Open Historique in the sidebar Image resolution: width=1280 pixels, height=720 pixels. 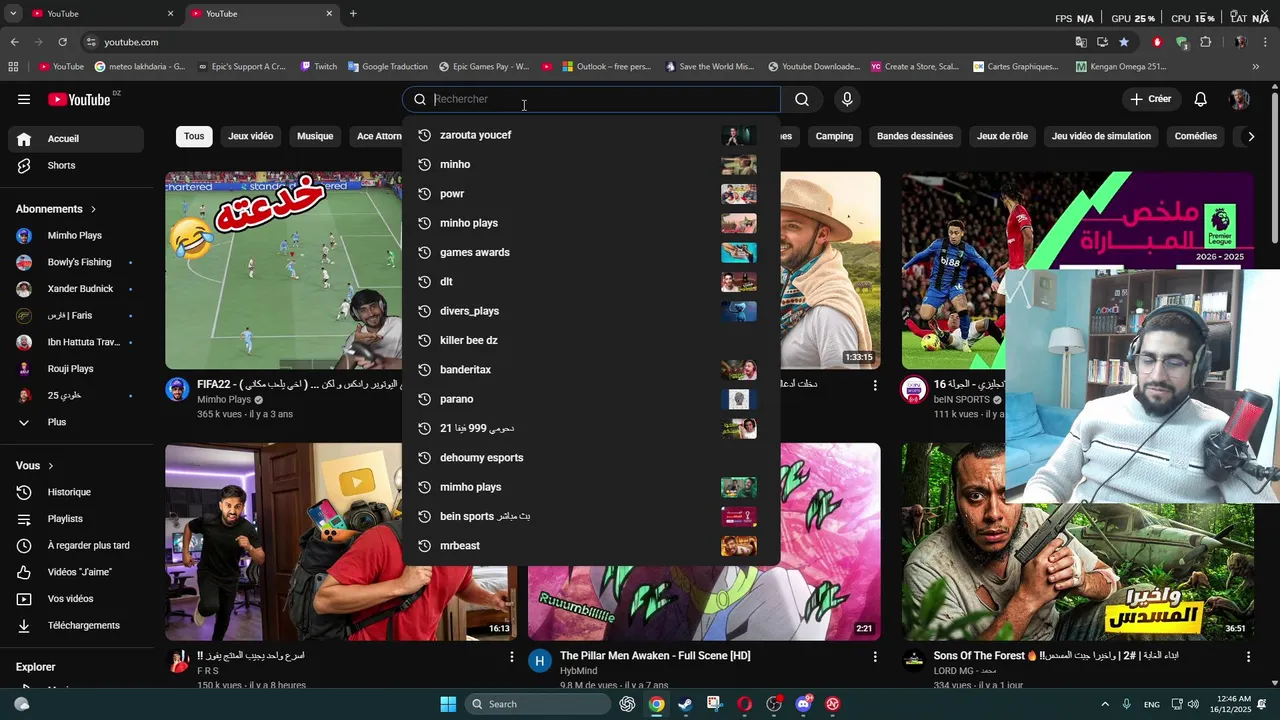coord(78,492)
